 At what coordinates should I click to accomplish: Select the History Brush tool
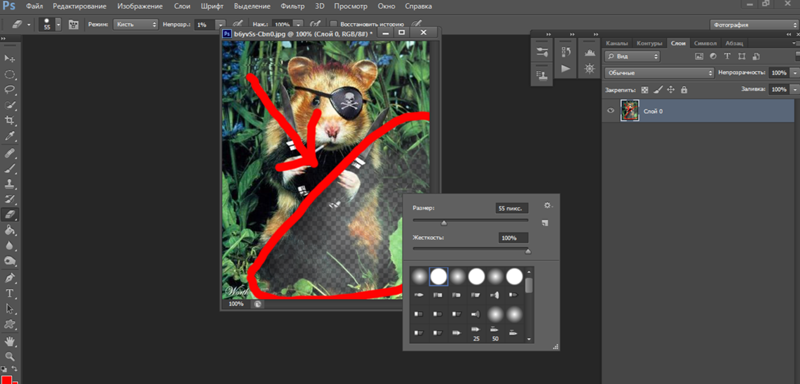(x=10, y=199)
